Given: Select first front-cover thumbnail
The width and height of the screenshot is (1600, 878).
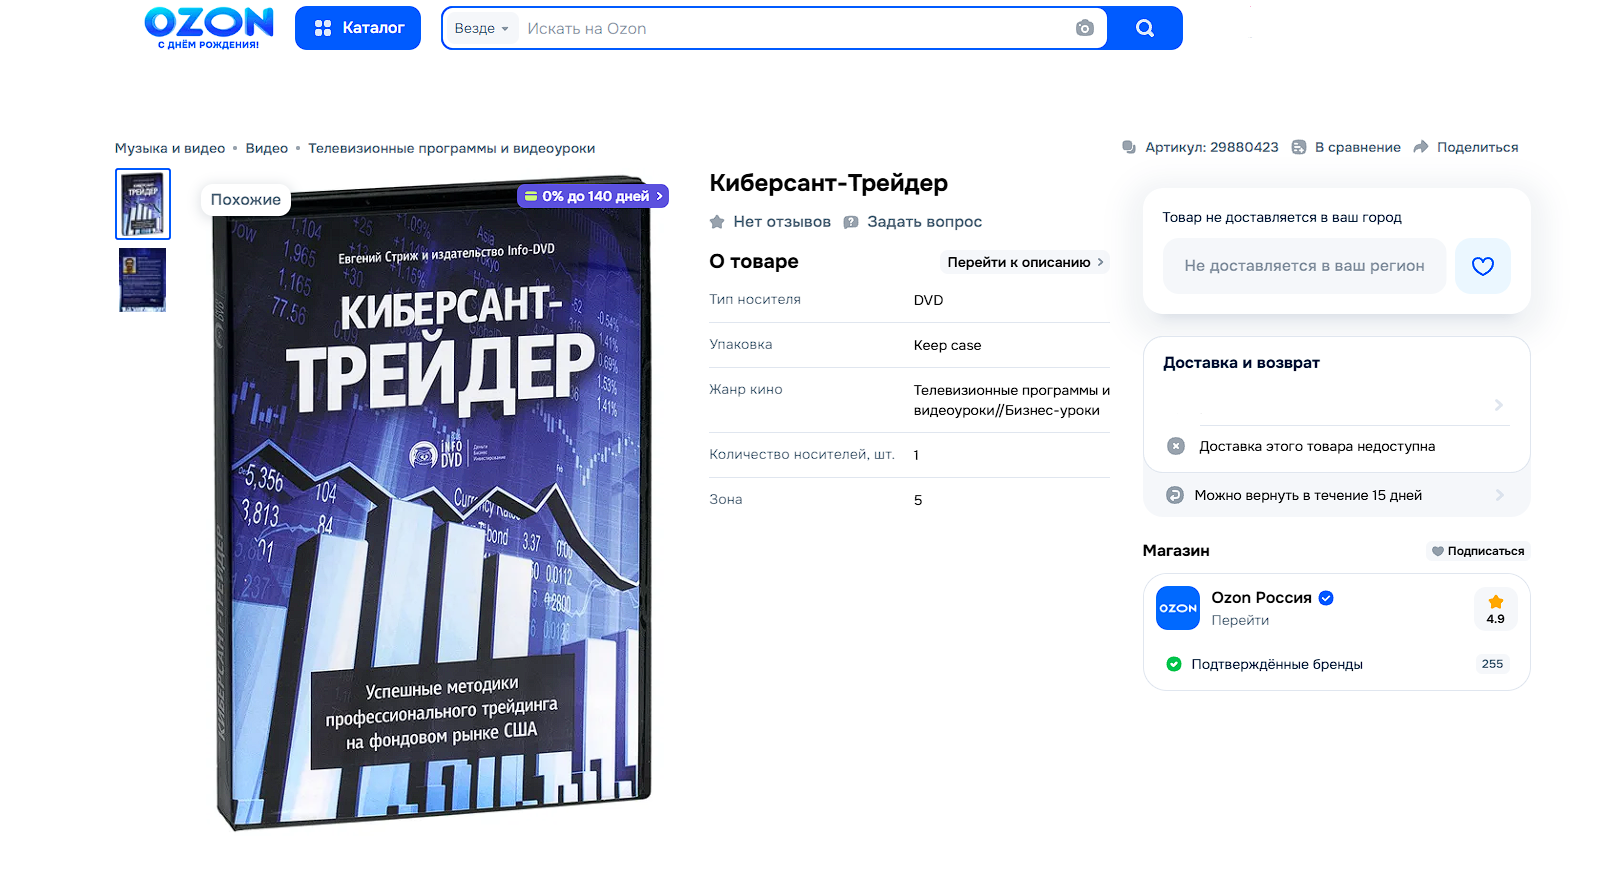Looking at the screenshot, I should click(x=143, y=204).
